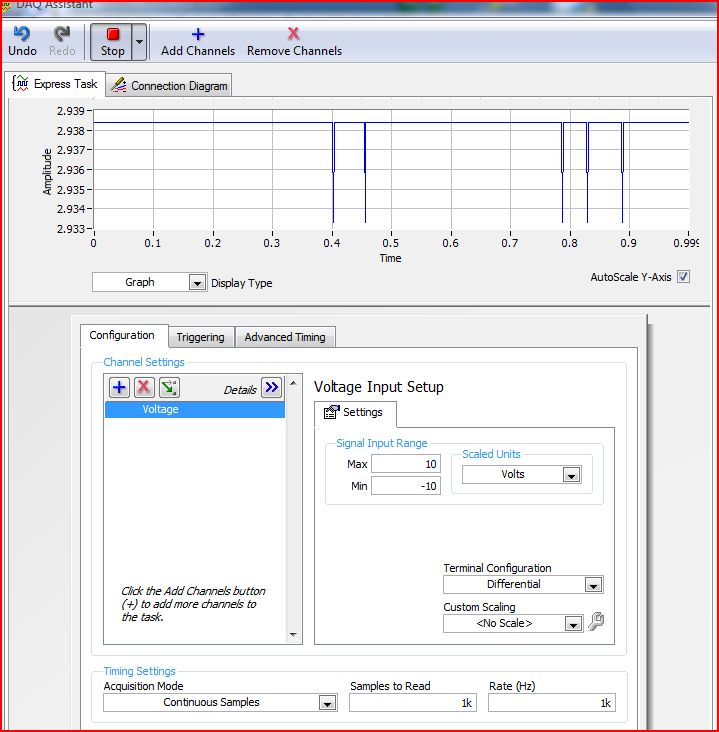Open the Scaled Units Volts dropdown
719x732 pixels.
click(522, 475)
